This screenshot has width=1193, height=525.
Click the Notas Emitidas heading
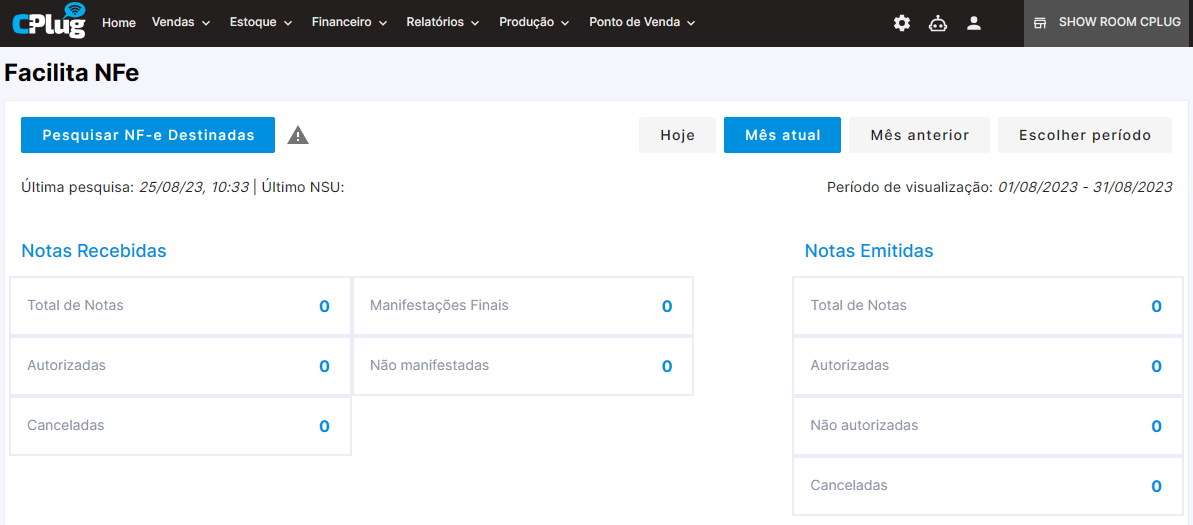pyautogui.click(x=869, y=251)
